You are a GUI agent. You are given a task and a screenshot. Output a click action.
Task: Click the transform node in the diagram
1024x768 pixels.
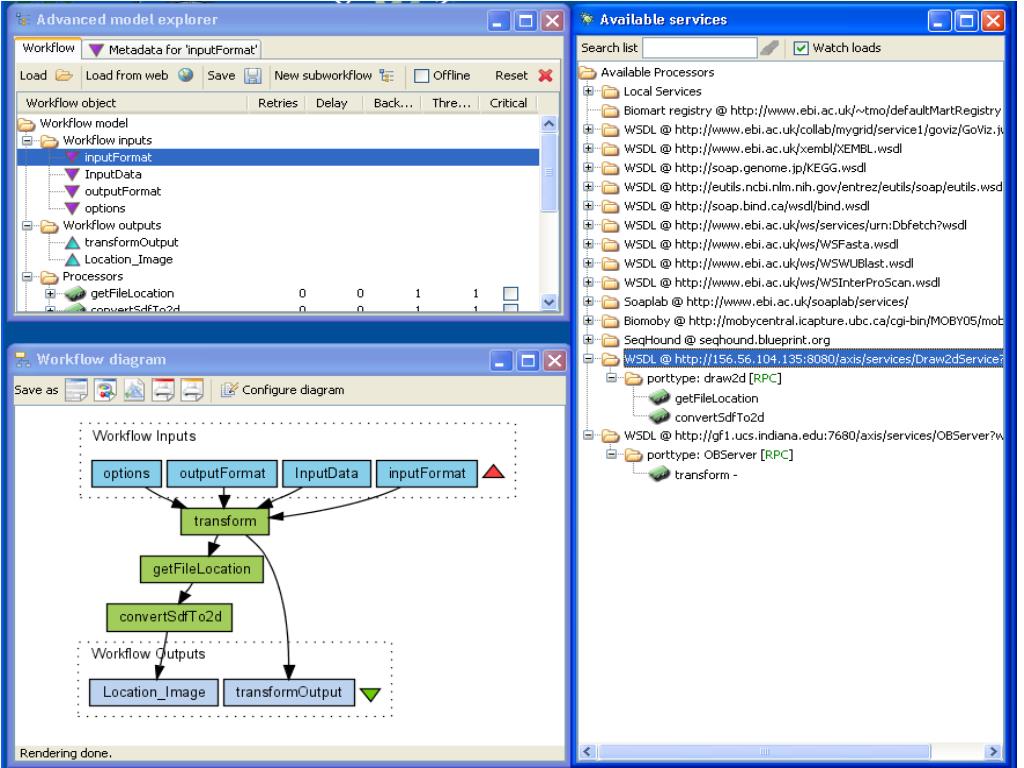pyautogui.click(x=225, y=521)
